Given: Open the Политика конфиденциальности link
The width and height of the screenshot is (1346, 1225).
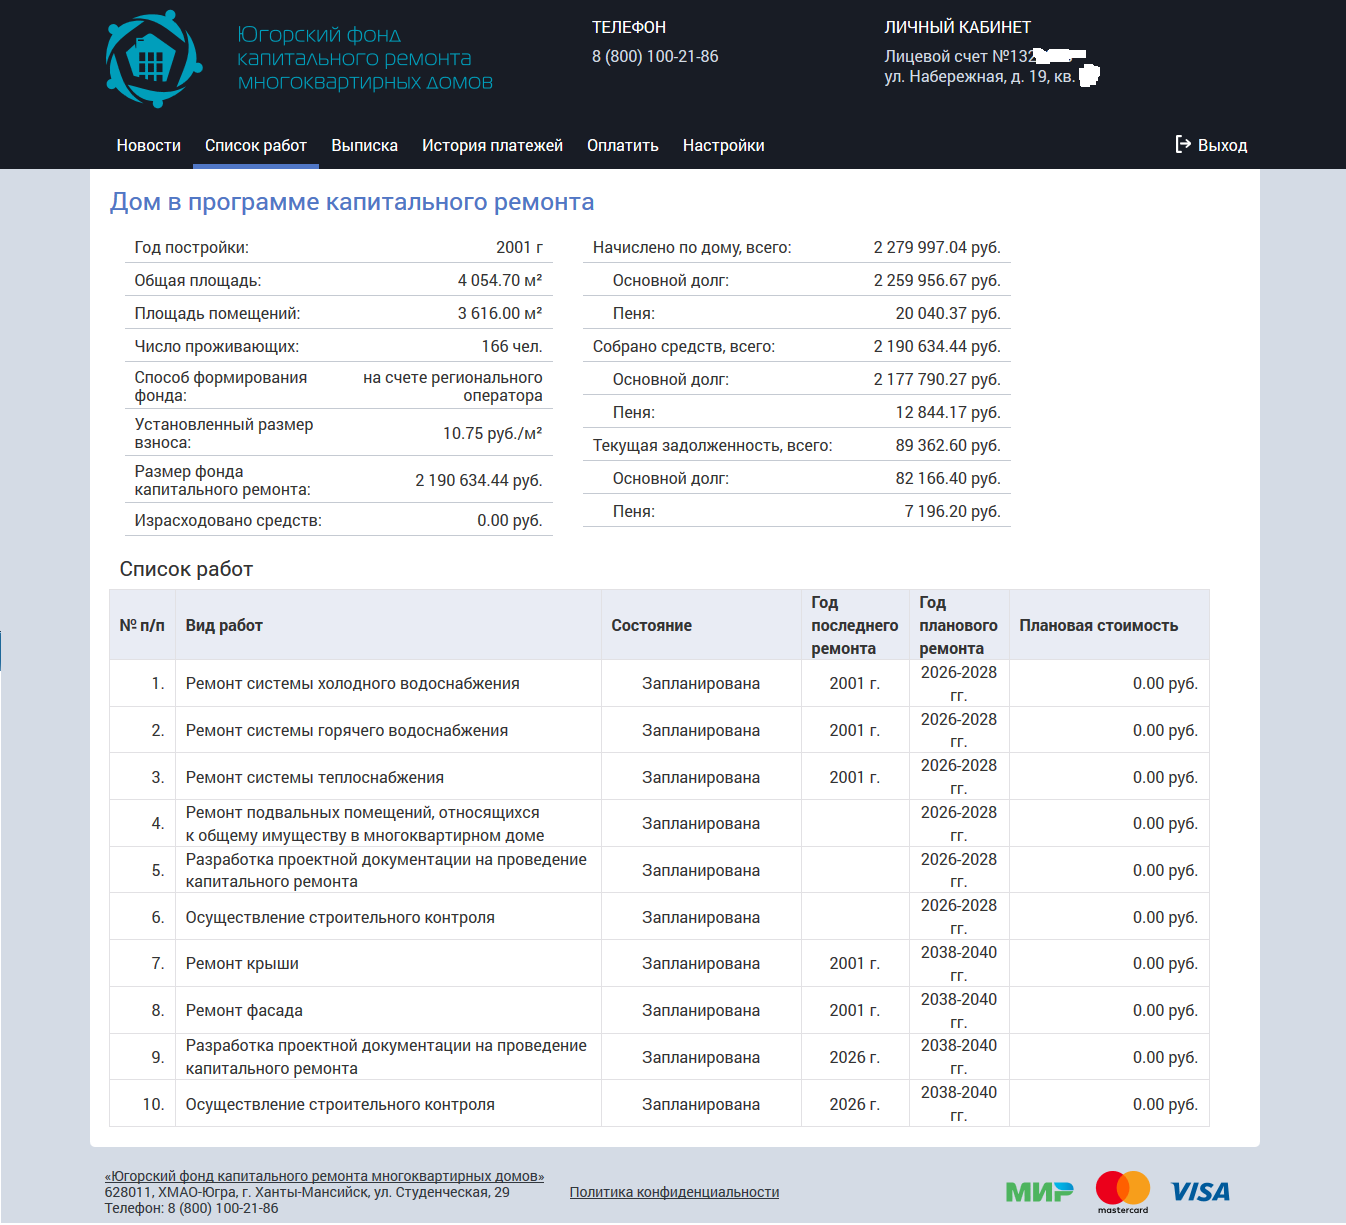Looking at the screenshot, I should tap(674, 1192).
